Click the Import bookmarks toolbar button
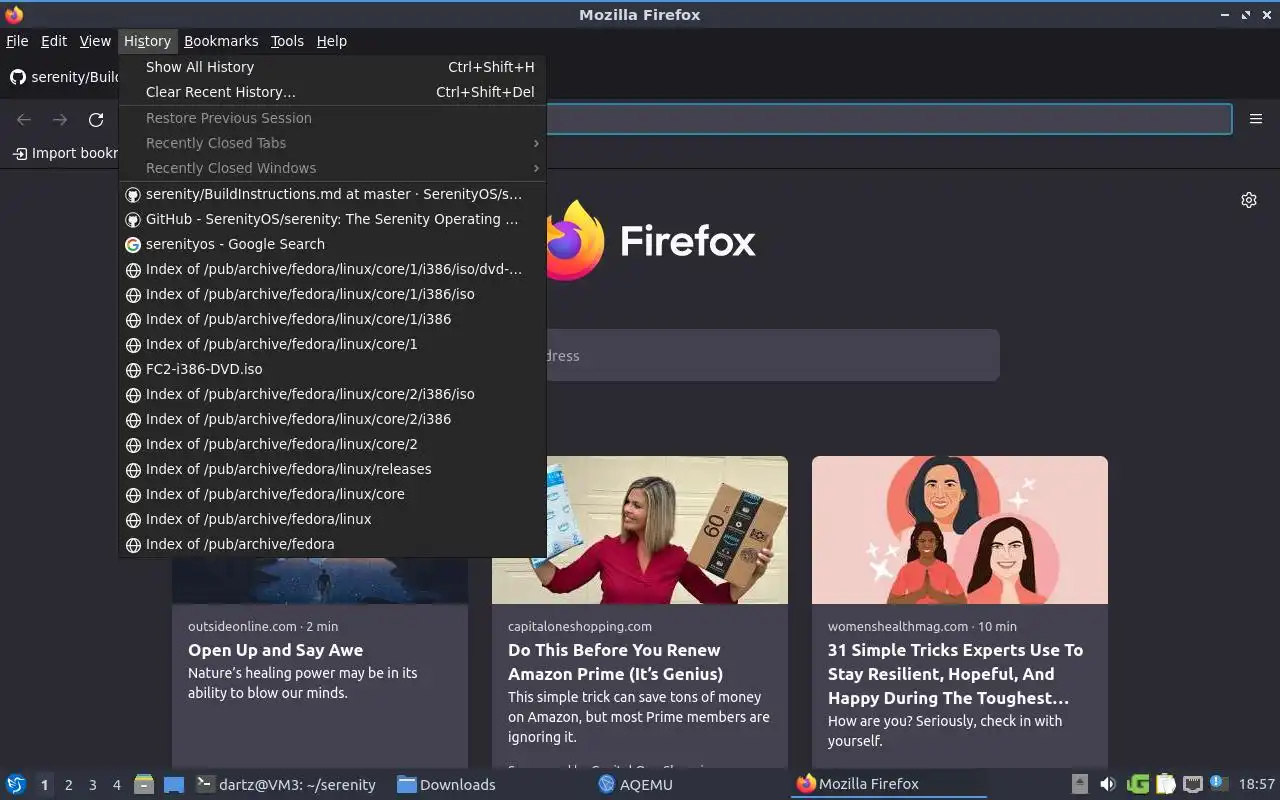Image resolution: width=1280 pixels, height=800 pixels. [x=65, y=153]
